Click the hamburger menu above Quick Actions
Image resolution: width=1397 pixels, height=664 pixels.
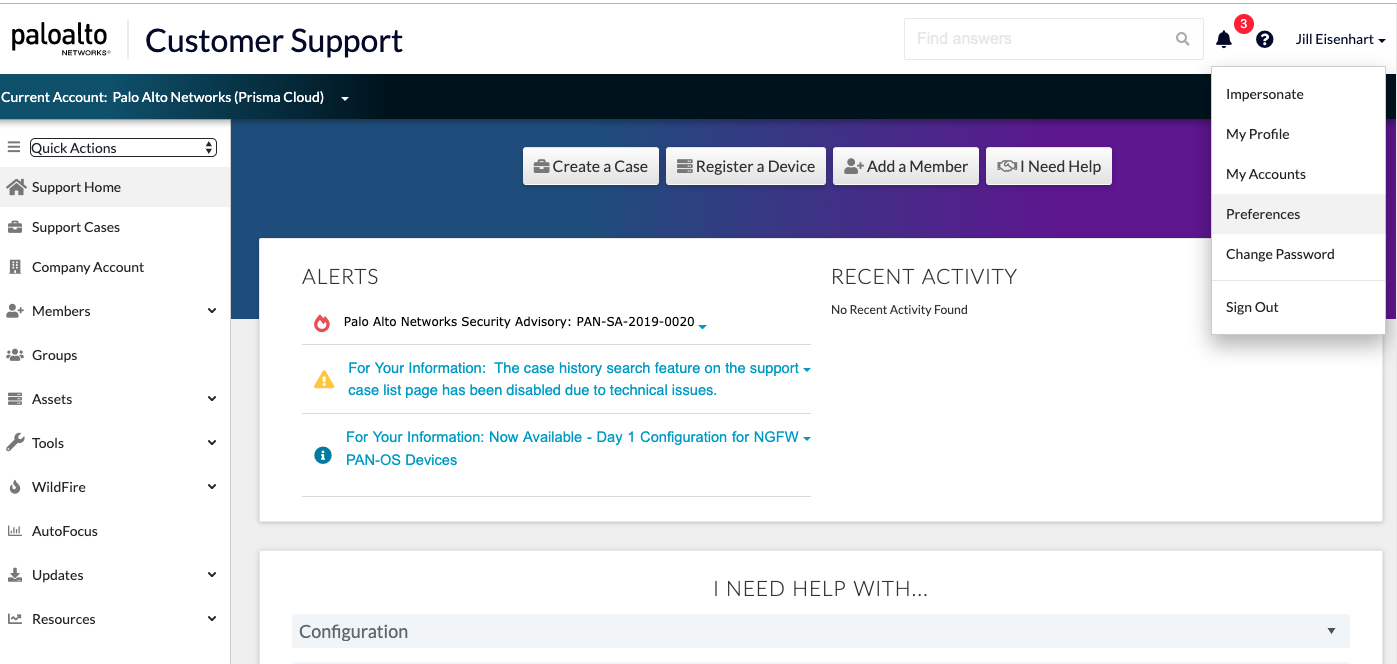tap(14, 146)
